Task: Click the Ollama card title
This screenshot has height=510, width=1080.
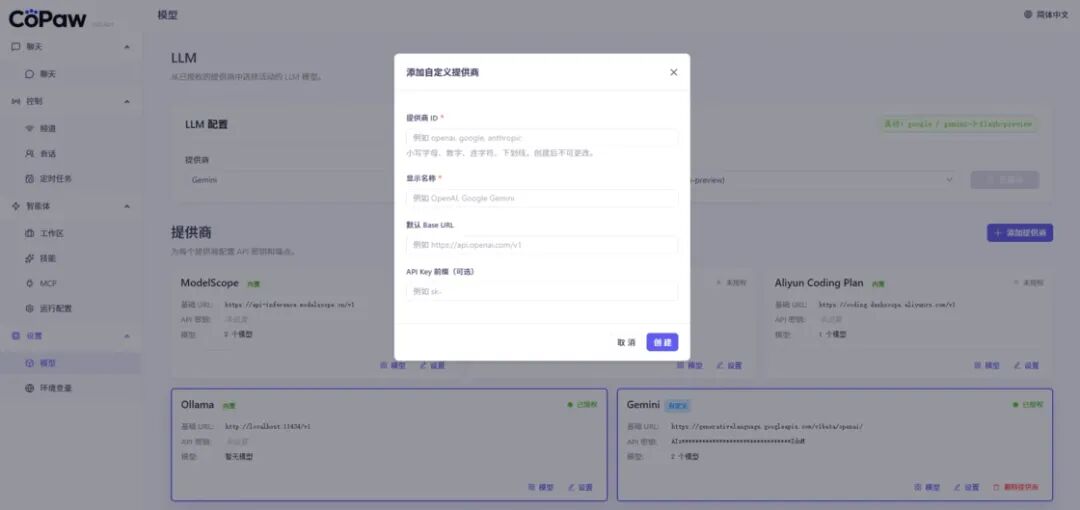Action: [197, 405]
